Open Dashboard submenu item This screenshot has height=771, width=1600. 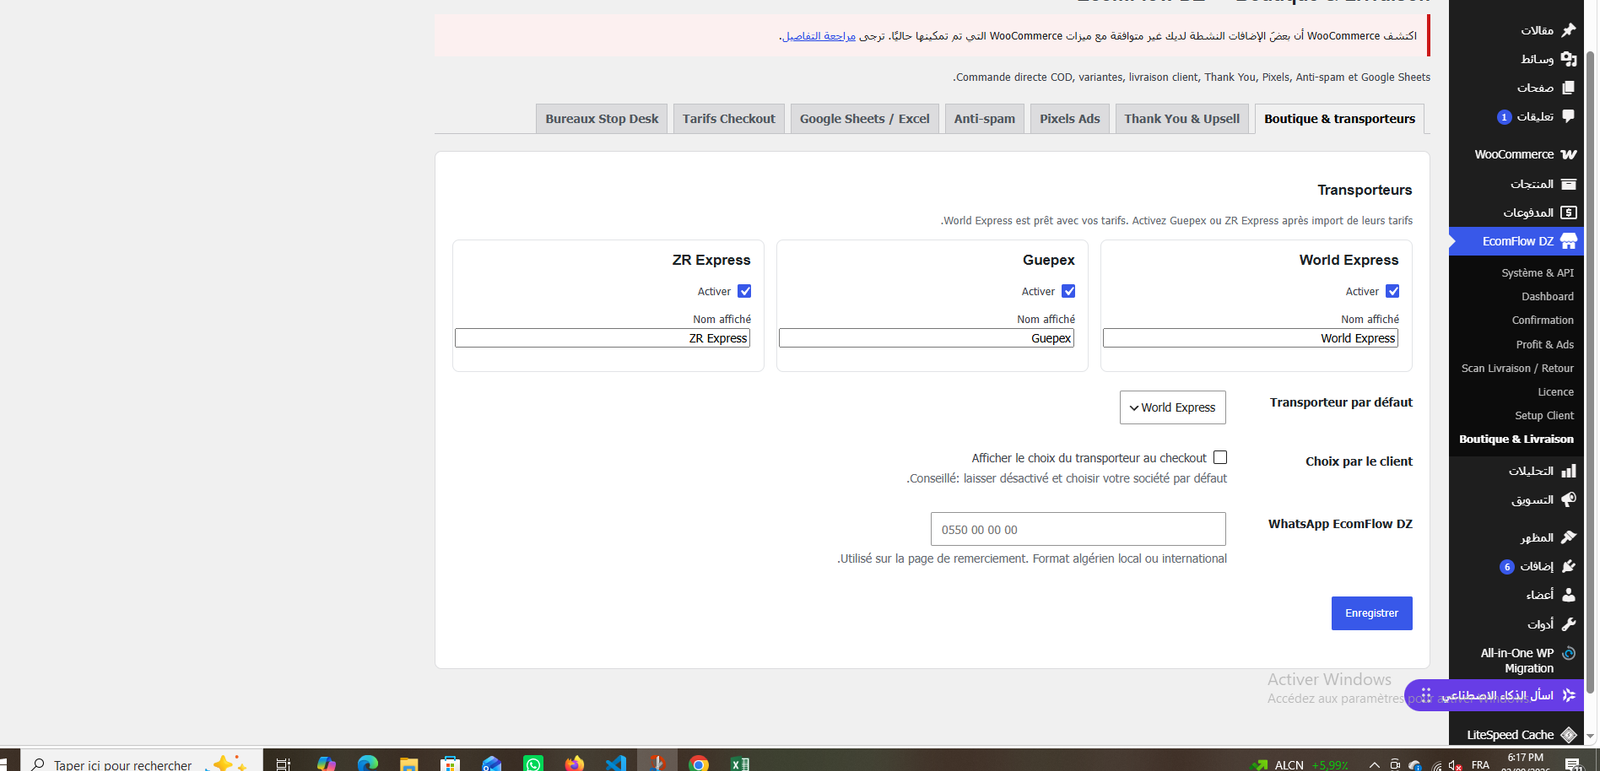pos(1547,297)
